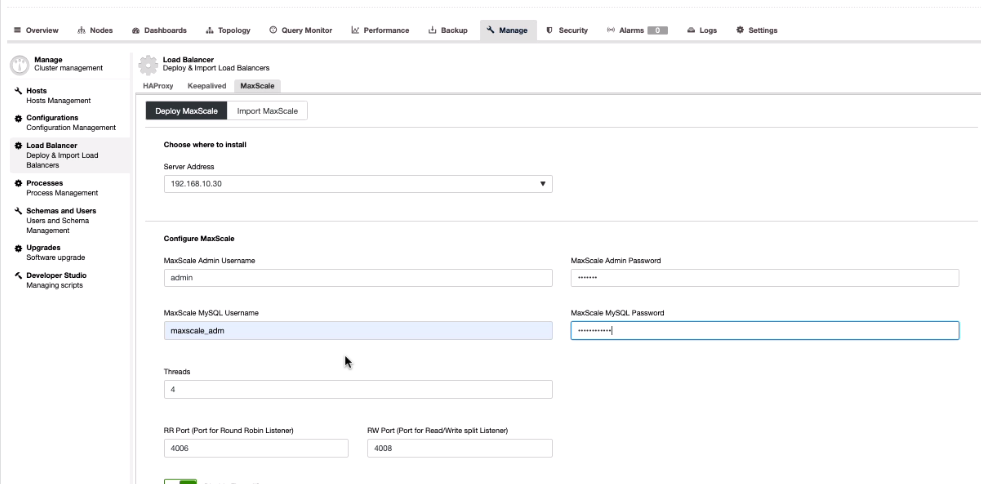Click the MaxScale MySQL Password field
The width and height of the screenshot is (981, 484).
point(765,330)
